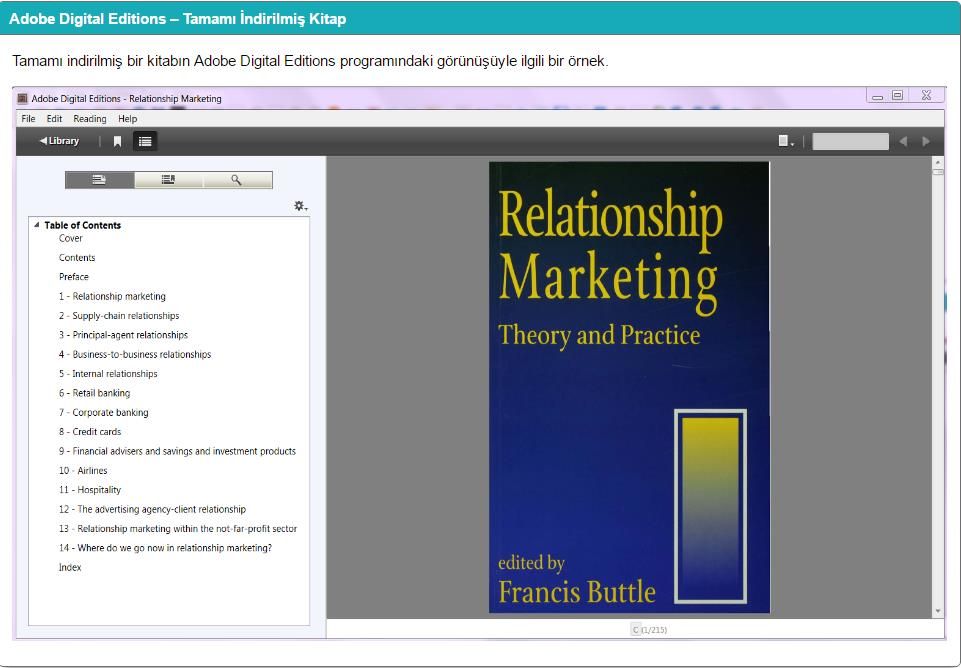Open the page view mode dropdown
The width and height of the screenshot is (961, 668).
click(786, 142)
